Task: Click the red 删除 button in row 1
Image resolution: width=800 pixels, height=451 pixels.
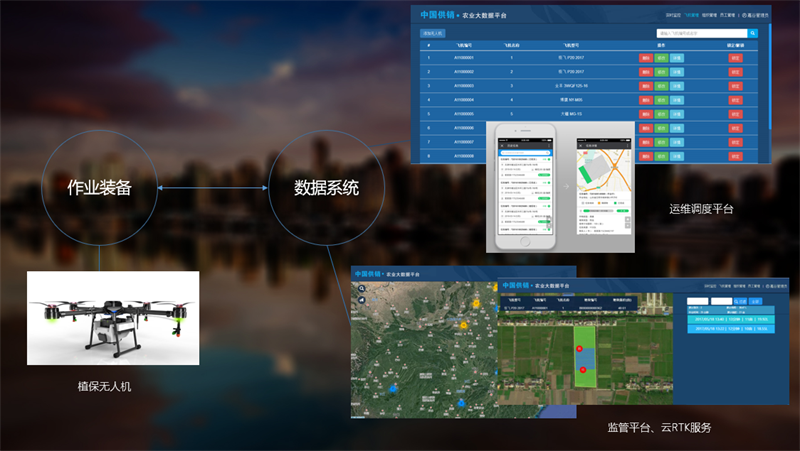Action: (646, 58)
